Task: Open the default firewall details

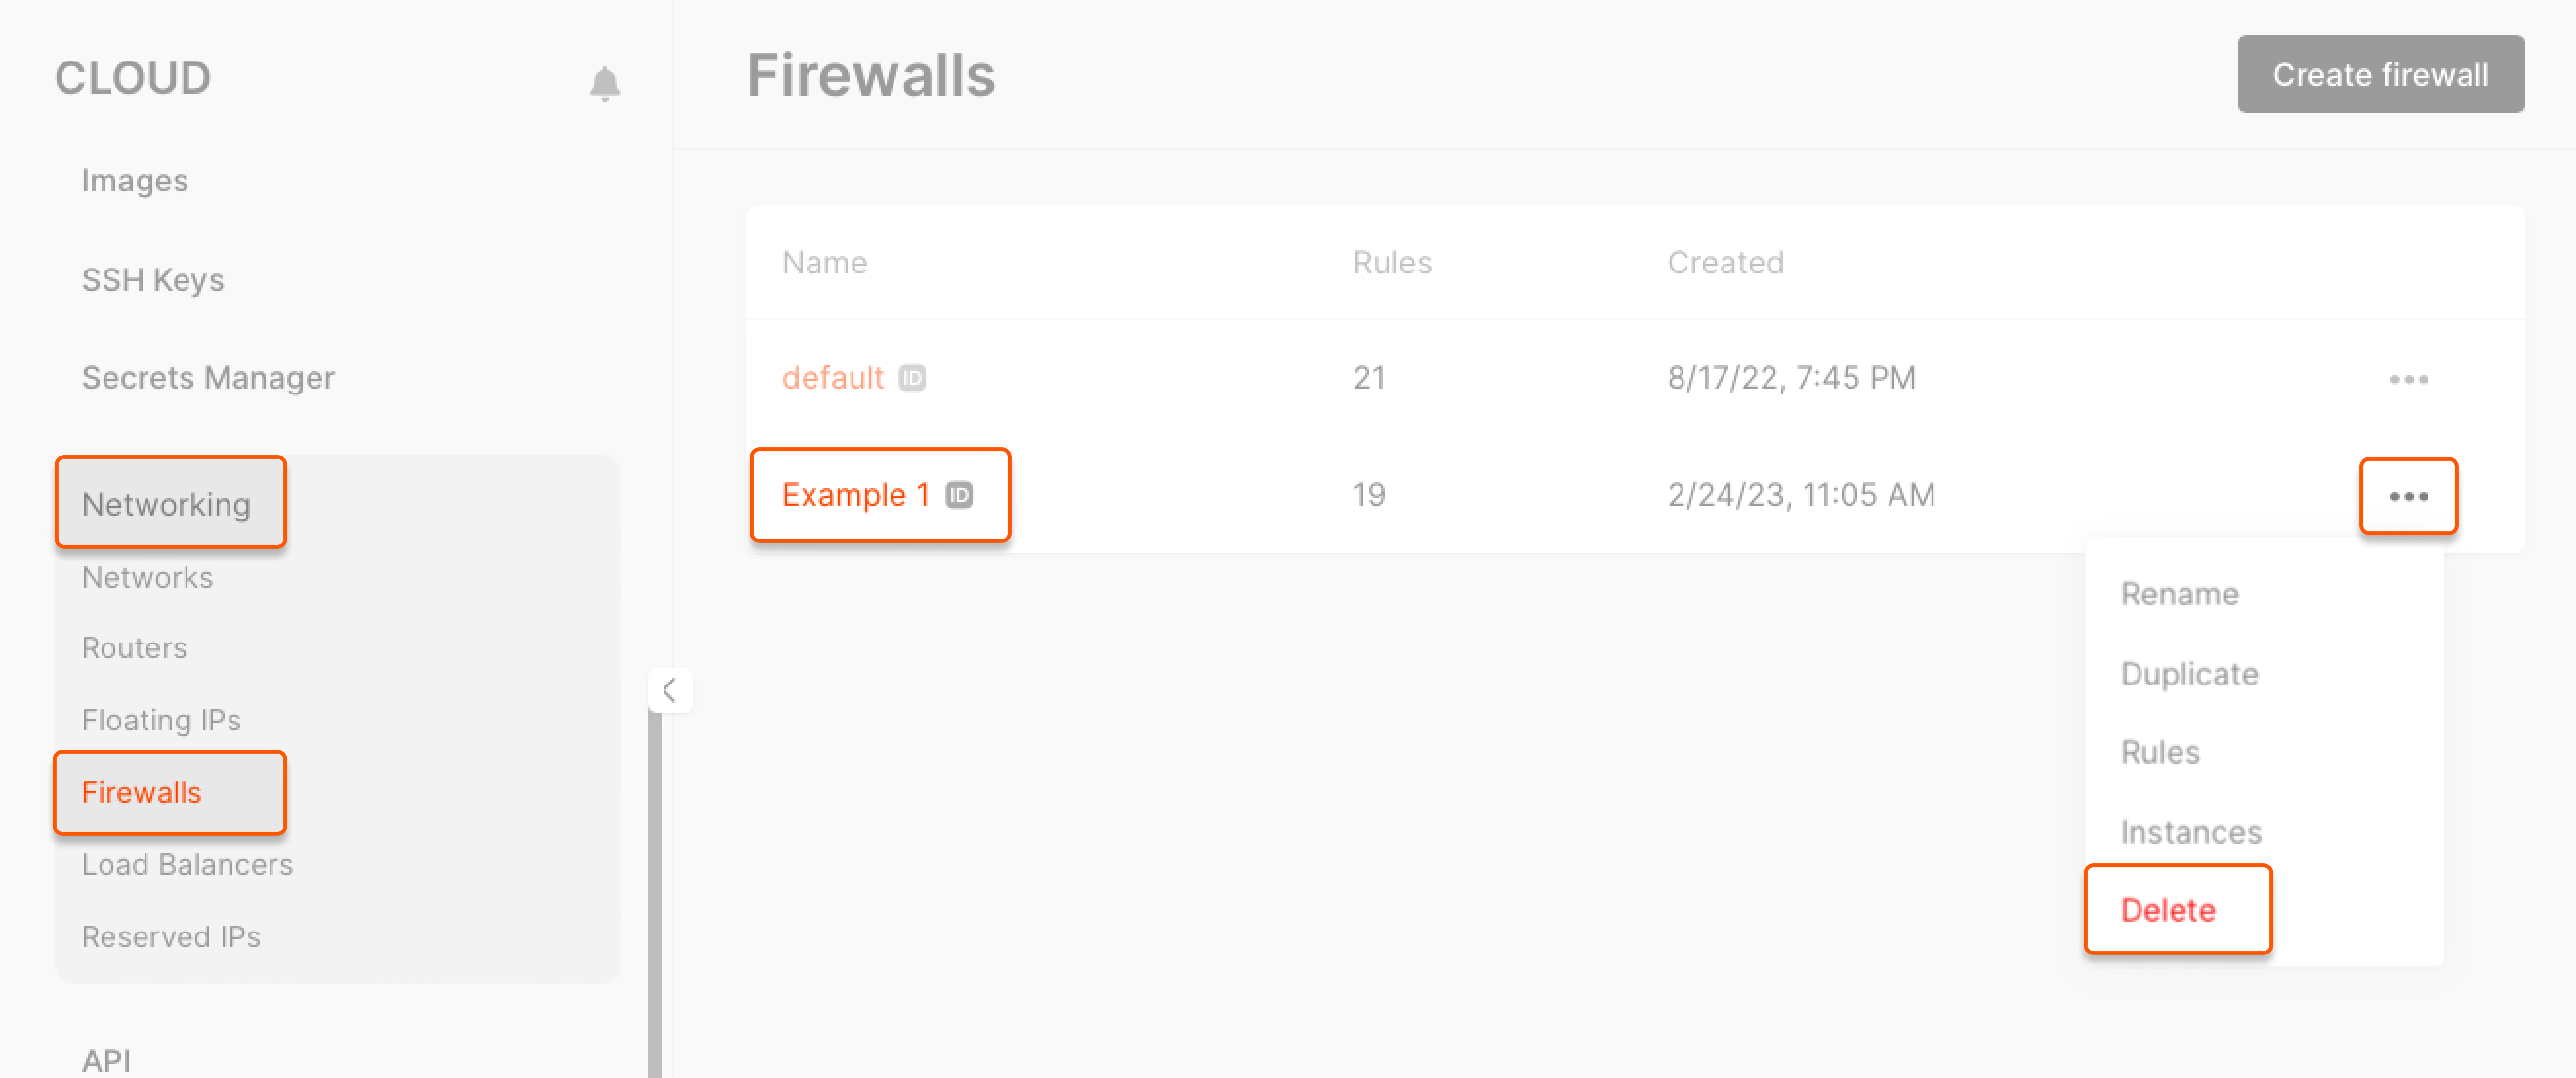Action: pos(833,378)
